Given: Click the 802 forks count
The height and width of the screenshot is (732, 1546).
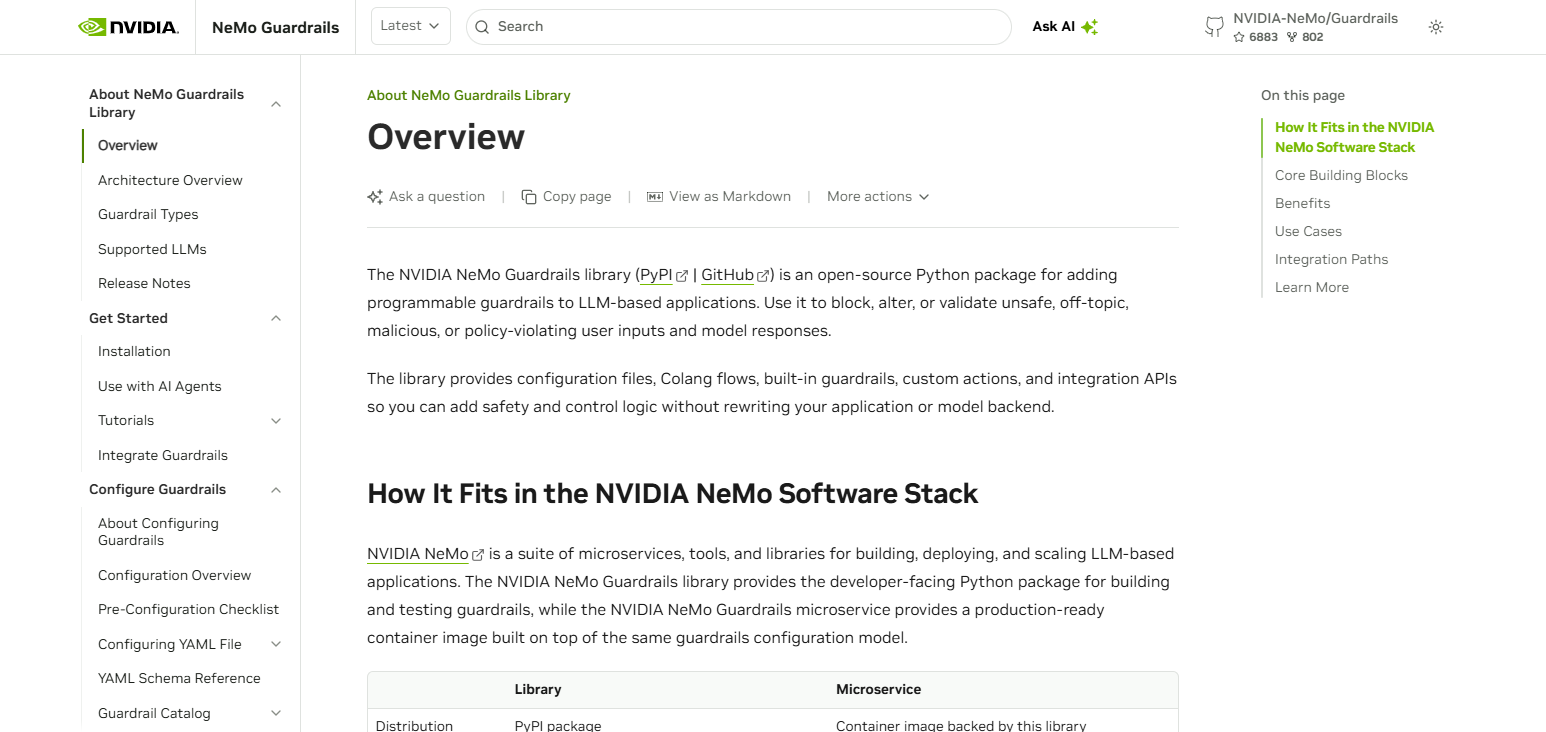Looking at the screenshot, I should coord(1305,37).
